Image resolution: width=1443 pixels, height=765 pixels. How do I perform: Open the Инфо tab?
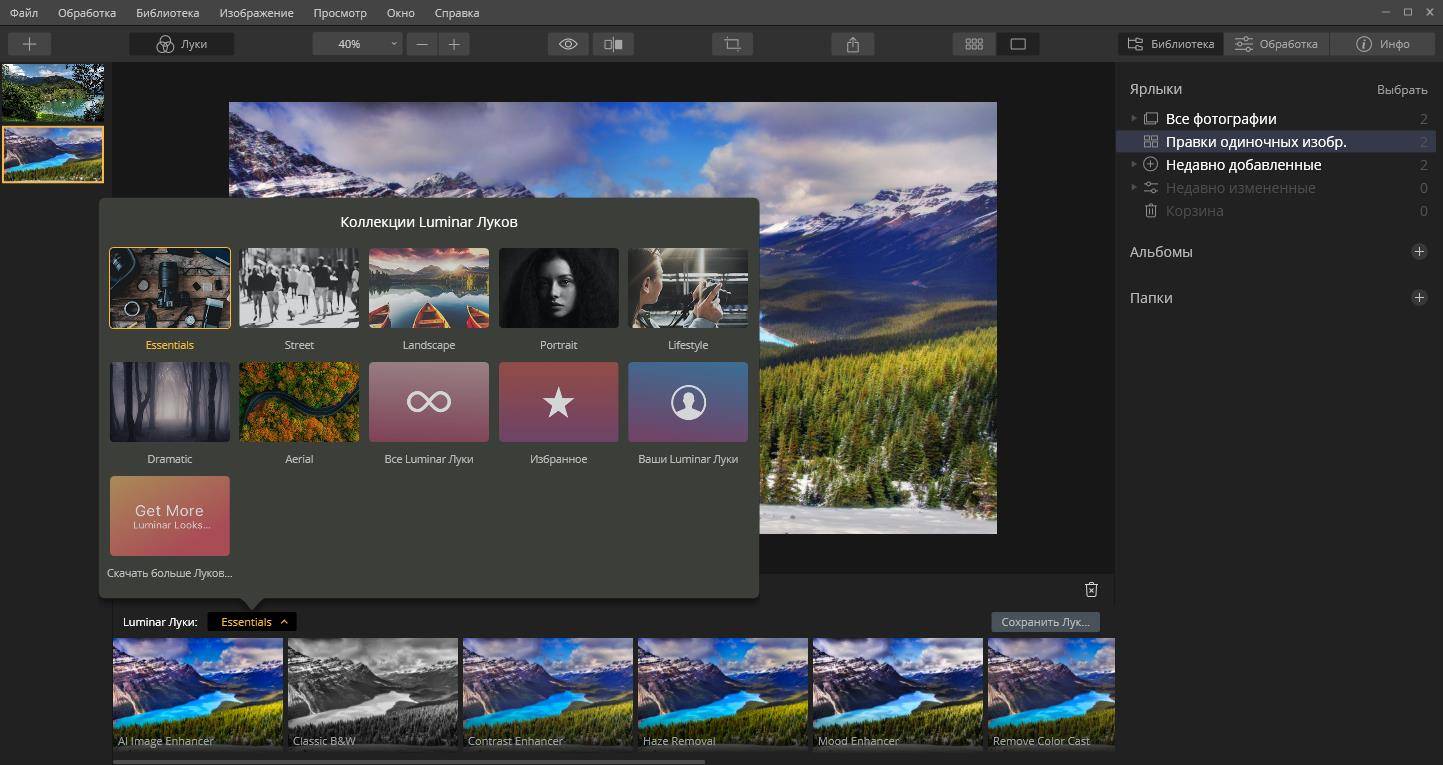click(x=1383, y=44)
